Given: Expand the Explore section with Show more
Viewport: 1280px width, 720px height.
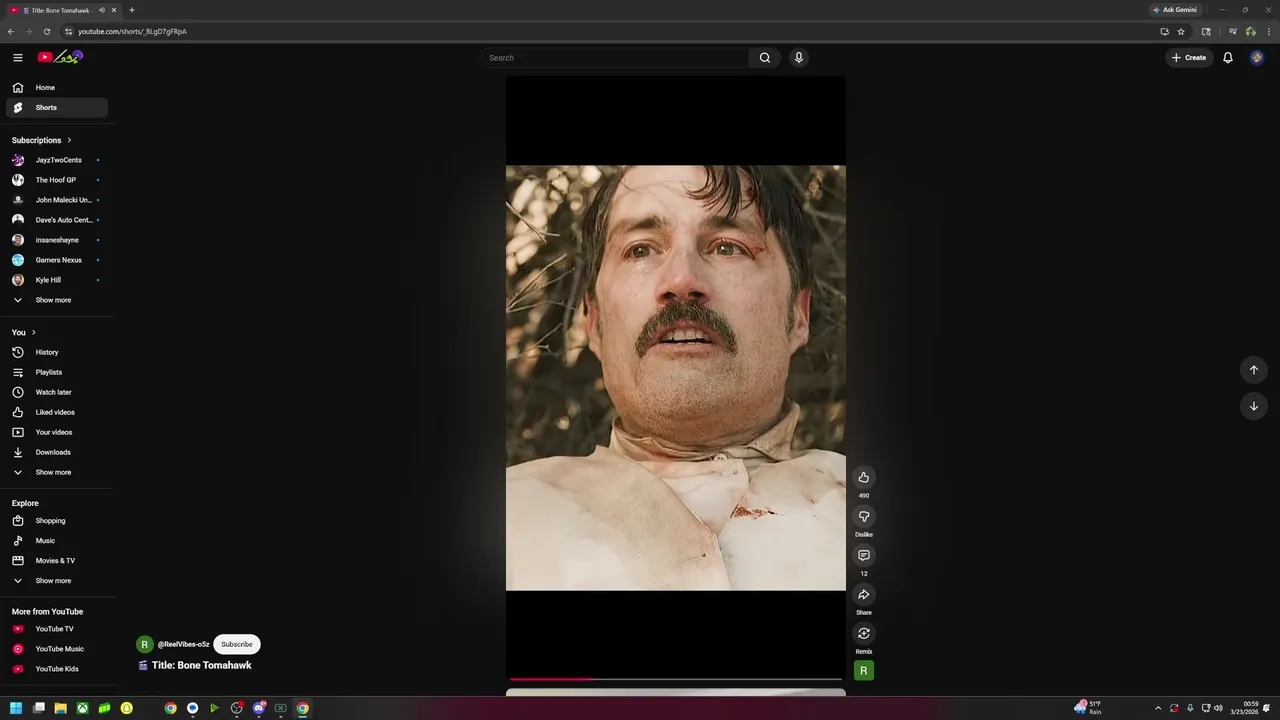Looking at the screenshot, I should pyautogui.click(x=57, y=581).
